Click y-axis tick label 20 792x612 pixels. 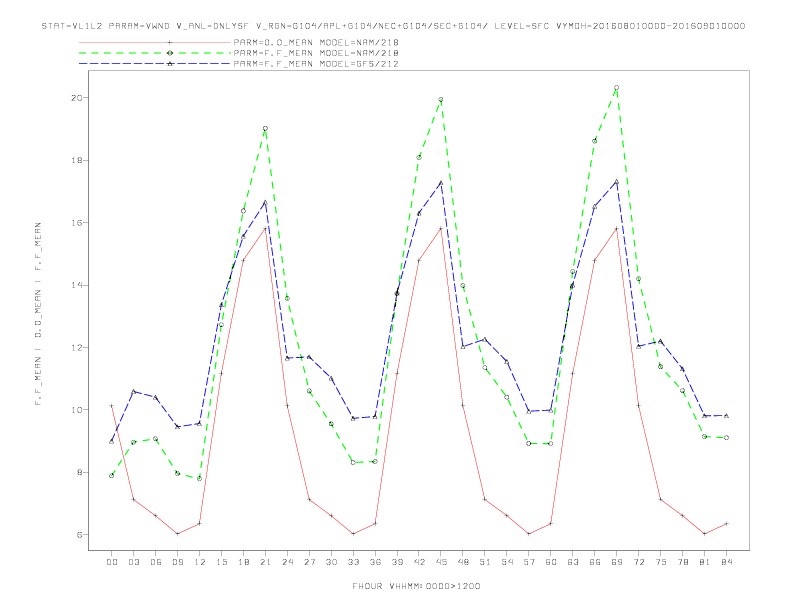(77, 97)
